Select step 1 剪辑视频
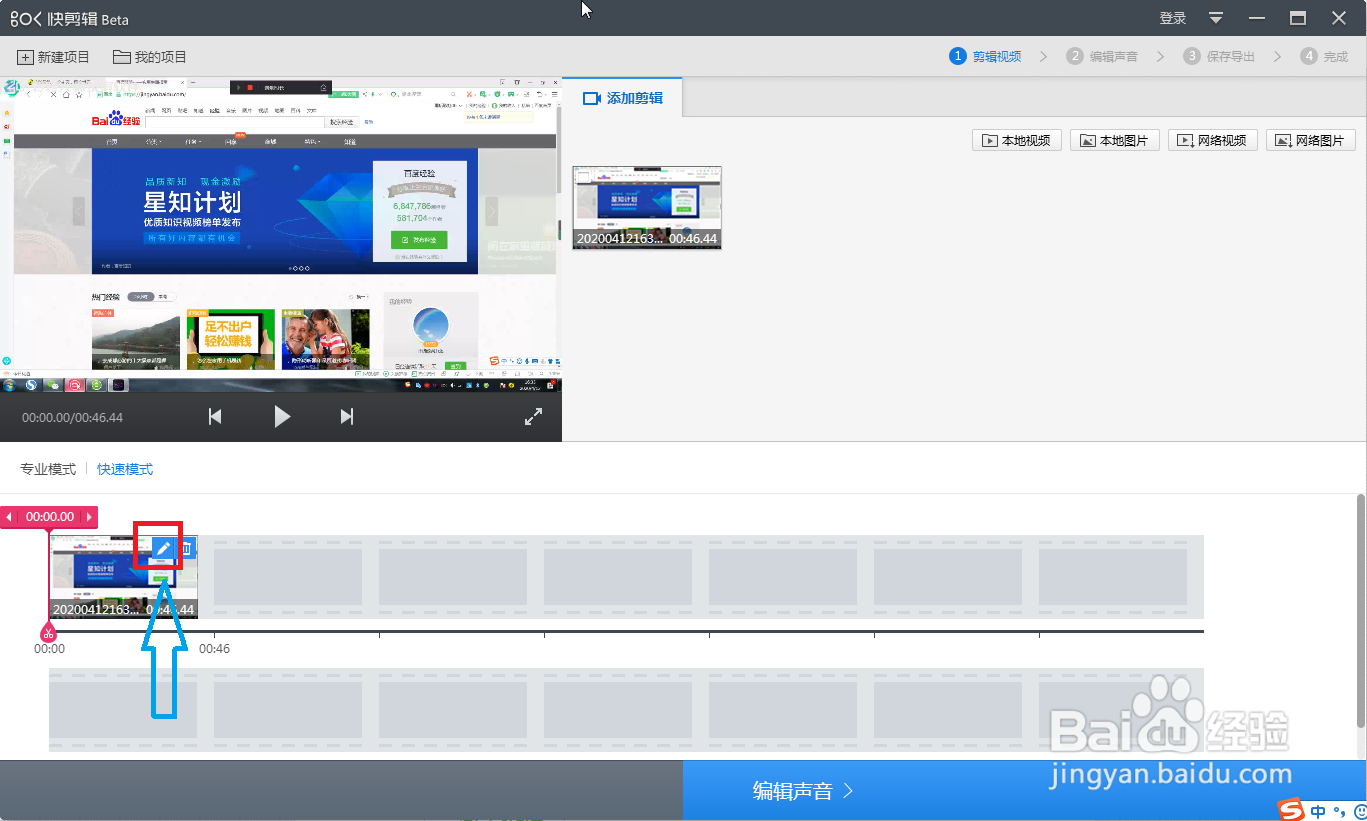The height and width of the screenshot is (821, 1367). point(986,56)
